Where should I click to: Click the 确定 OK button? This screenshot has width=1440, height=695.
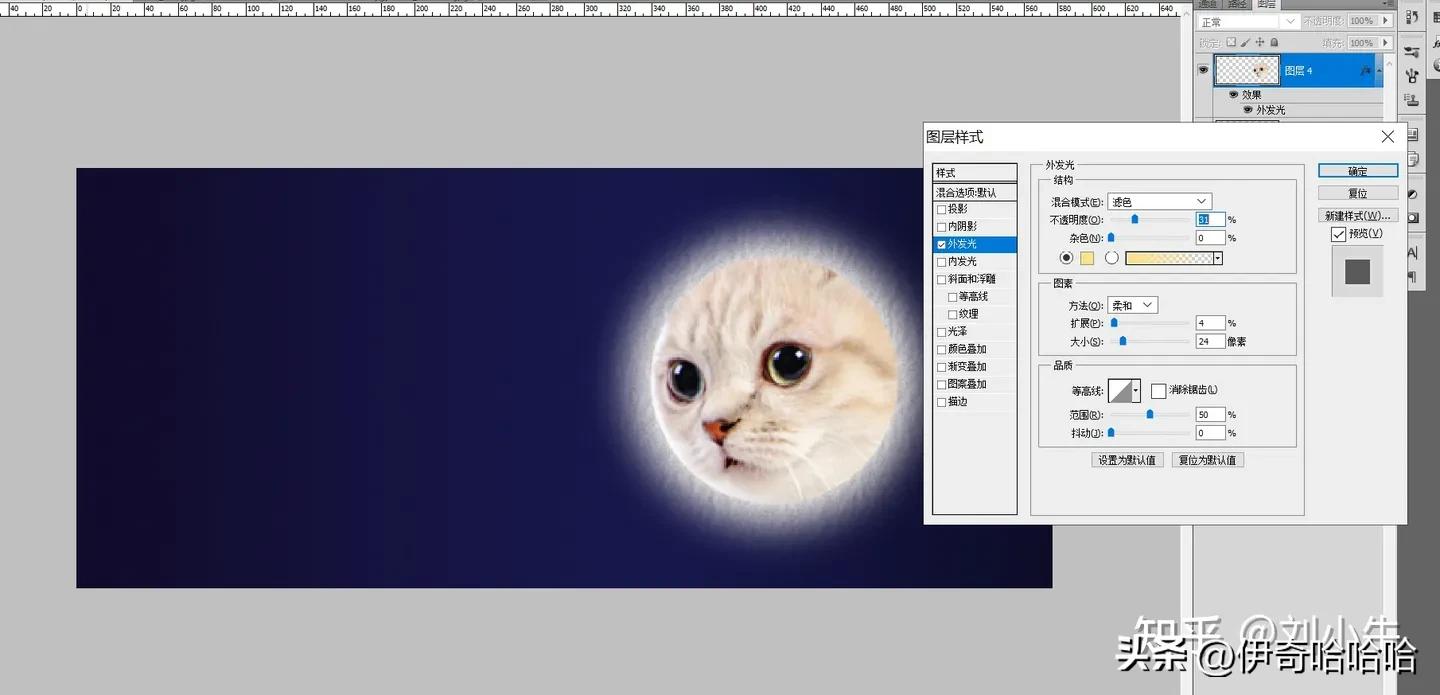(1357, 170)
